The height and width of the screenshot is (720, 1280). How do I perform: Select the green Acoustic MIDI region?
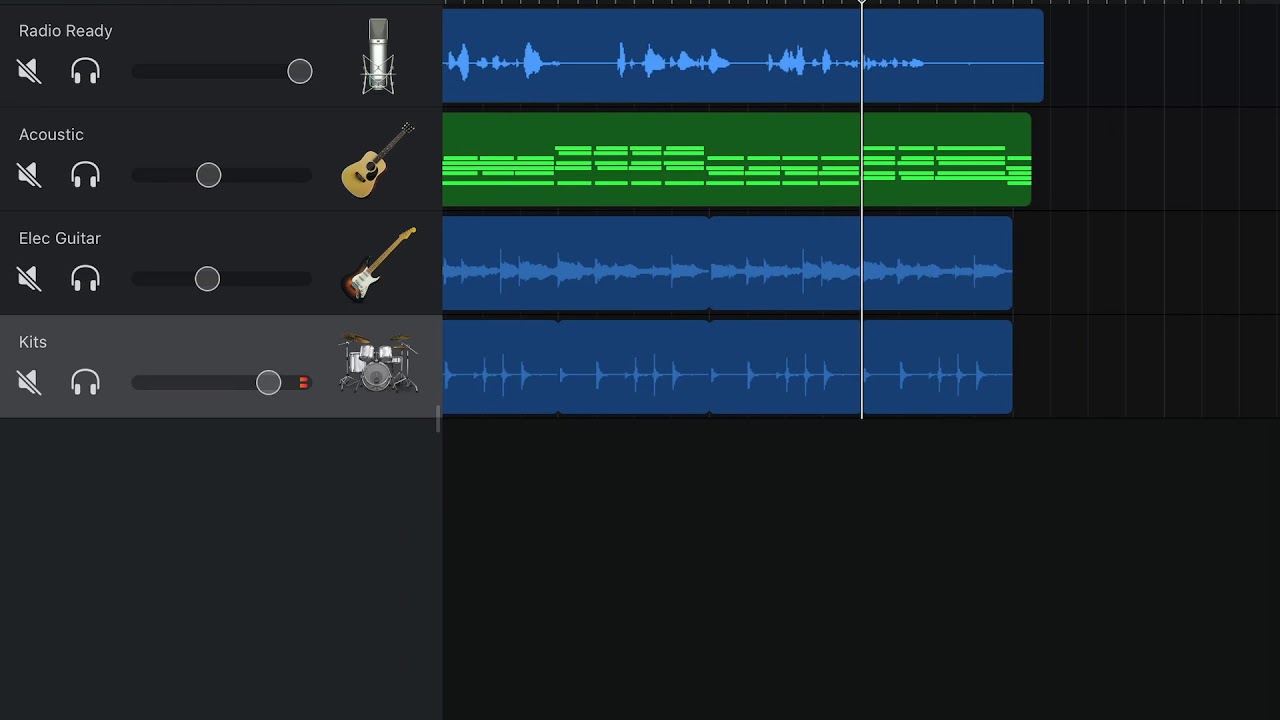[737, 160]
